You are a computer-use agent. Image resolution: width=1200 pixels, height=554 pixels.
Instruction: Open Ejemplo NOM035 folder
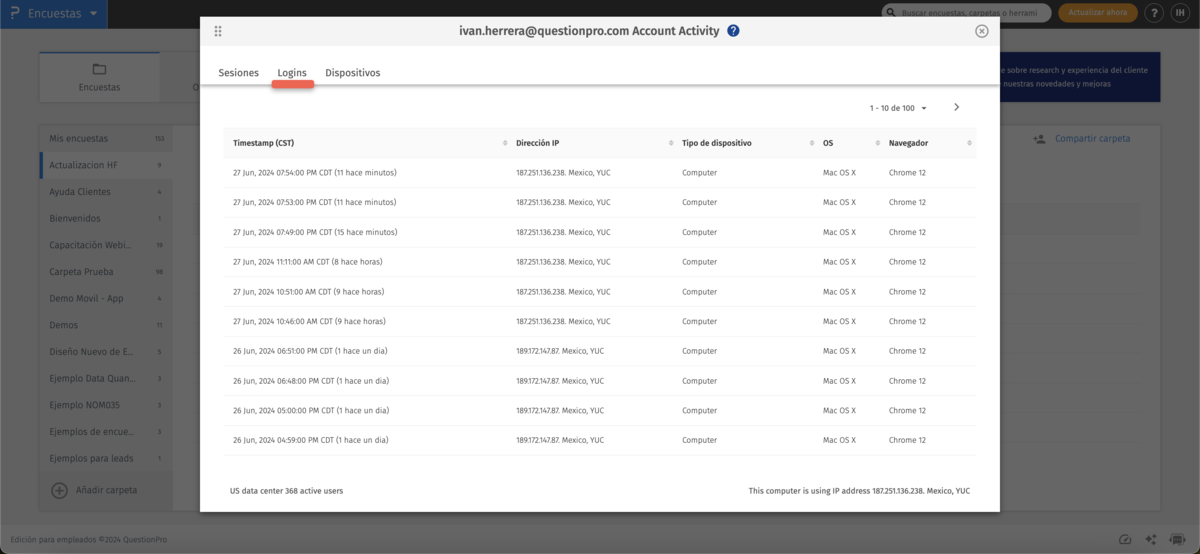[x=106, y=405]
